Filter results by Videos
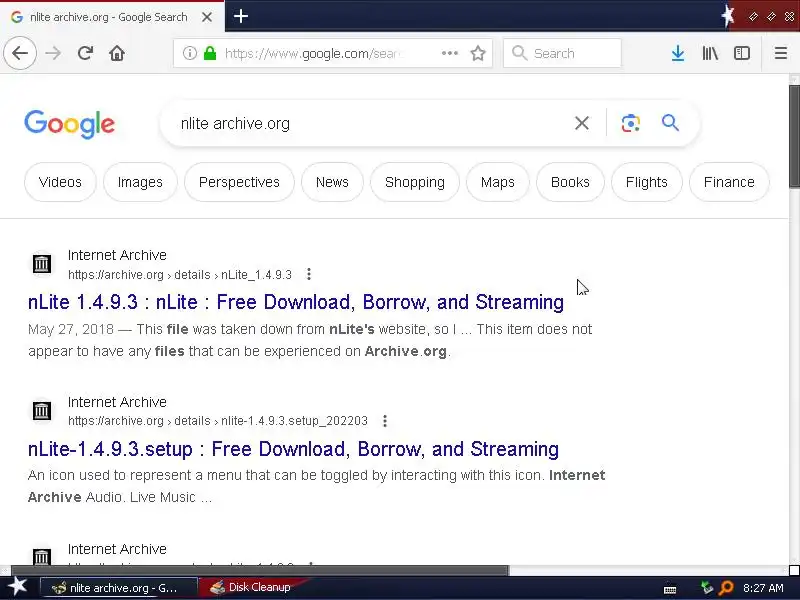 point(60,182)
